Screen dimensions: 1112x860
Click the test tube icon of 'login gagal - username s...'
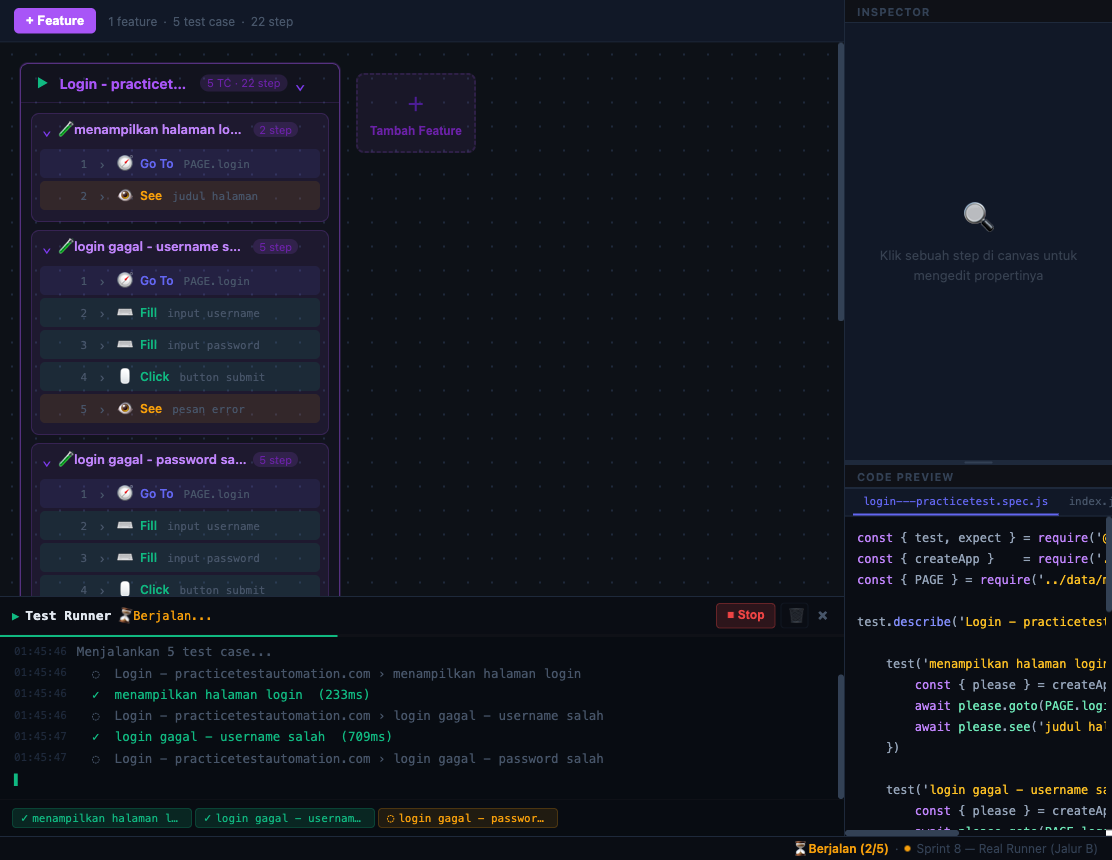click(x=65, y=246)
